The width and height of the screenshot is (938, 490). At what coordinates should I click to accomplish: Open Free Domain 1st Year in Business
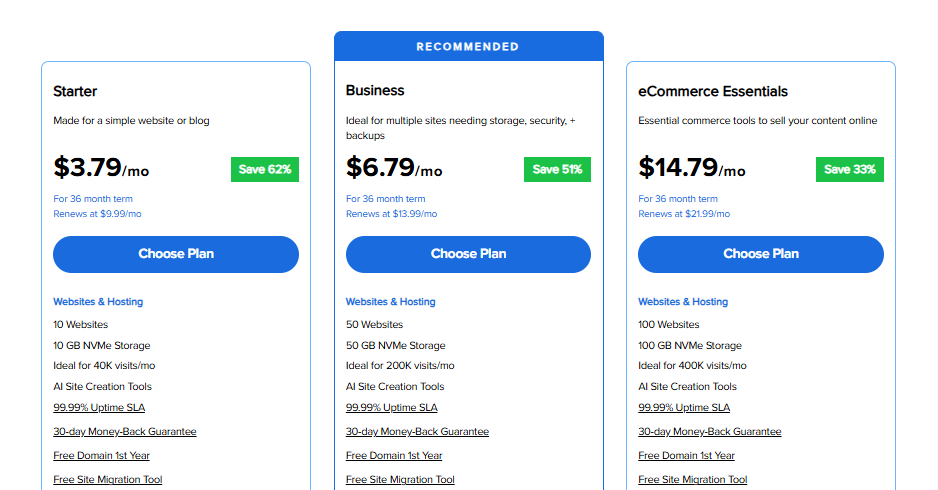tap(394, 456)
